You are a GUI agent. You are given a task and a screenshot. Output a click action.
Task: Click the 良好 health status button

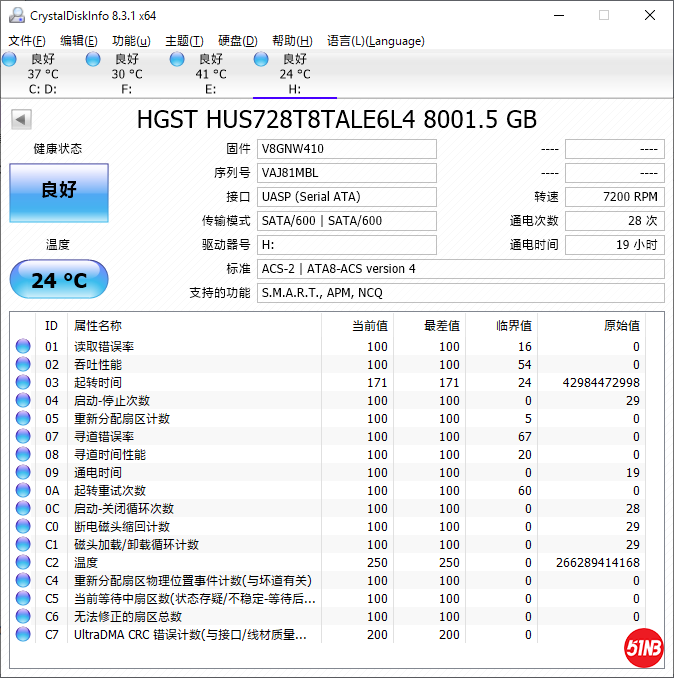[58, 191]
